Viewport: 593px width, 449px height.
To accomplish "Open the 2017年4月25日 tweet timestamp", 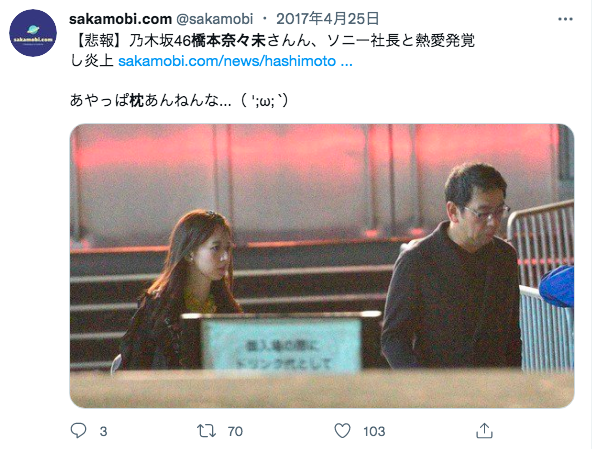I will click(328, 19).
